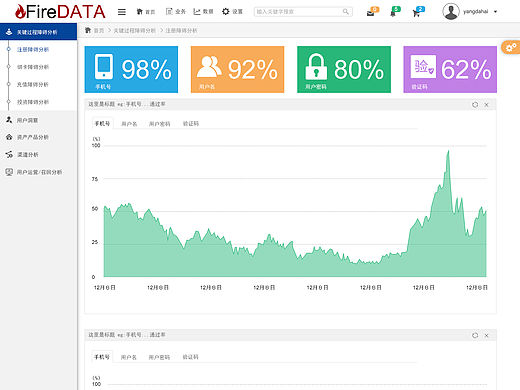Viewport: 520px width, 390px height.
Task: Click the second chart panel title text
Action: [127, 335]
